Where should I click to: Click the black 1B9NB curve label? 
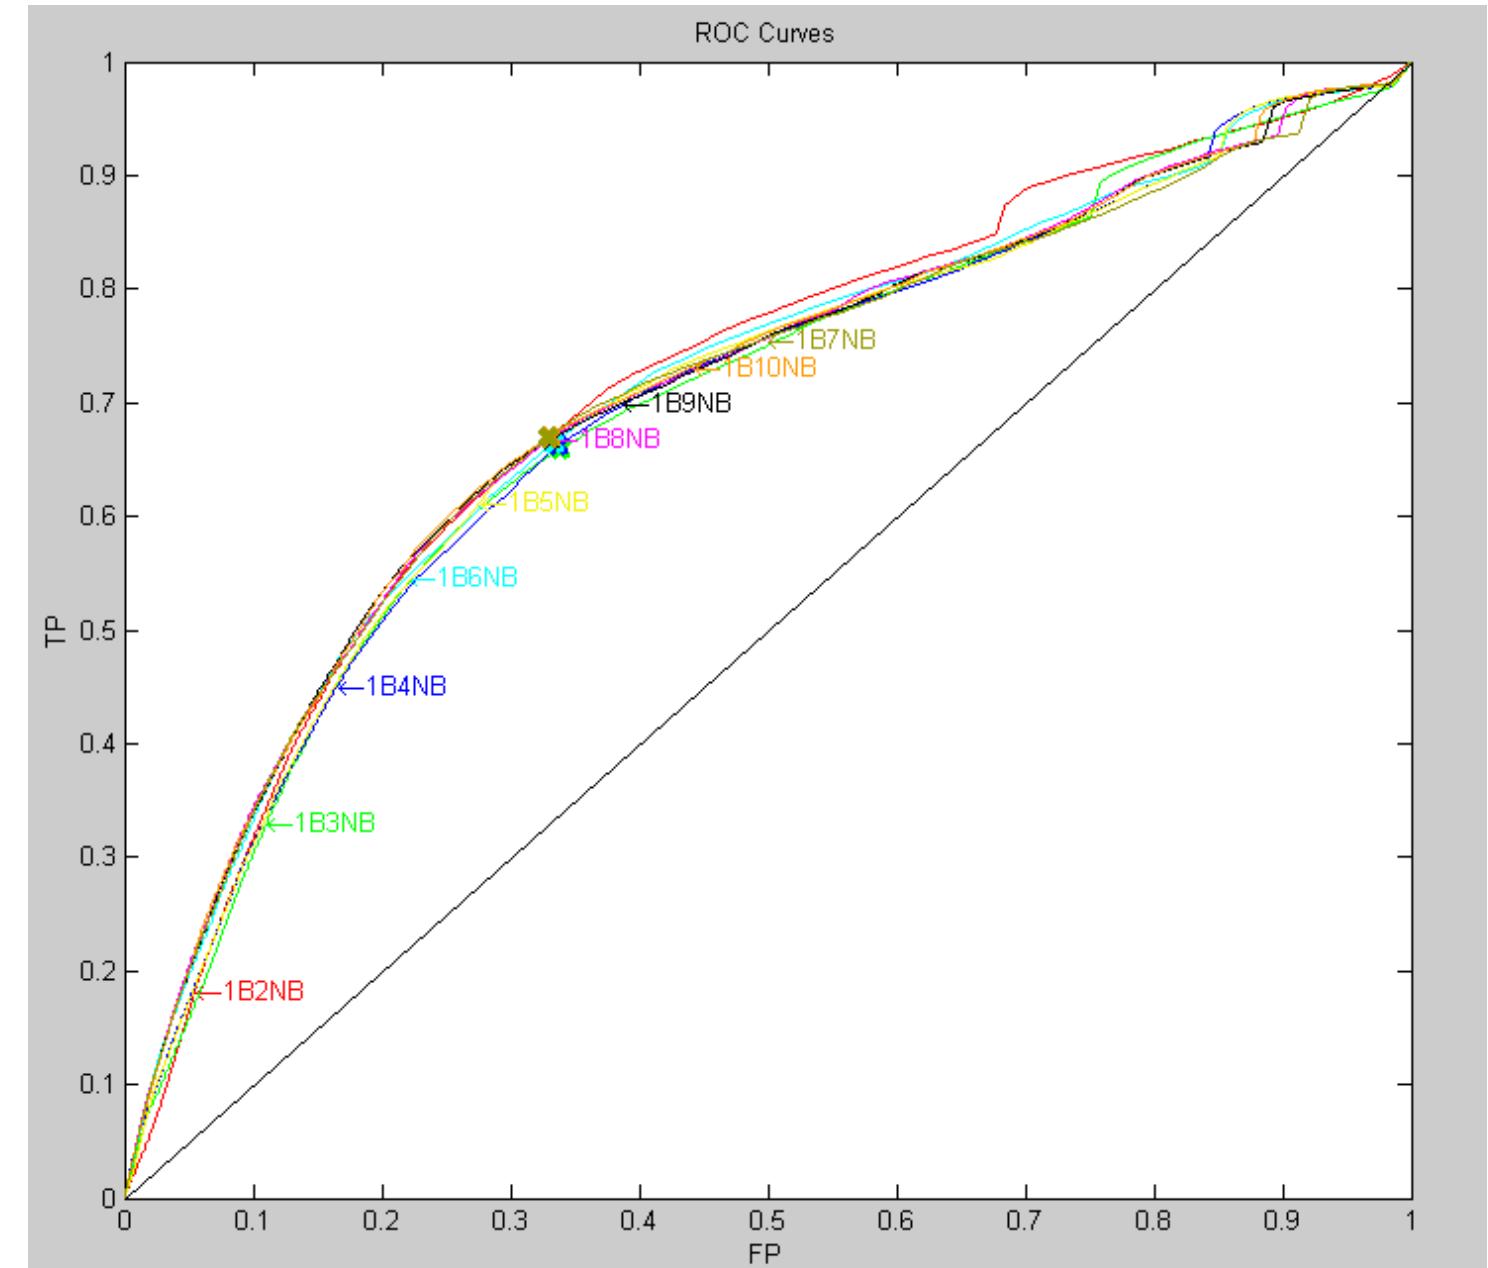[x=691, y=404]
